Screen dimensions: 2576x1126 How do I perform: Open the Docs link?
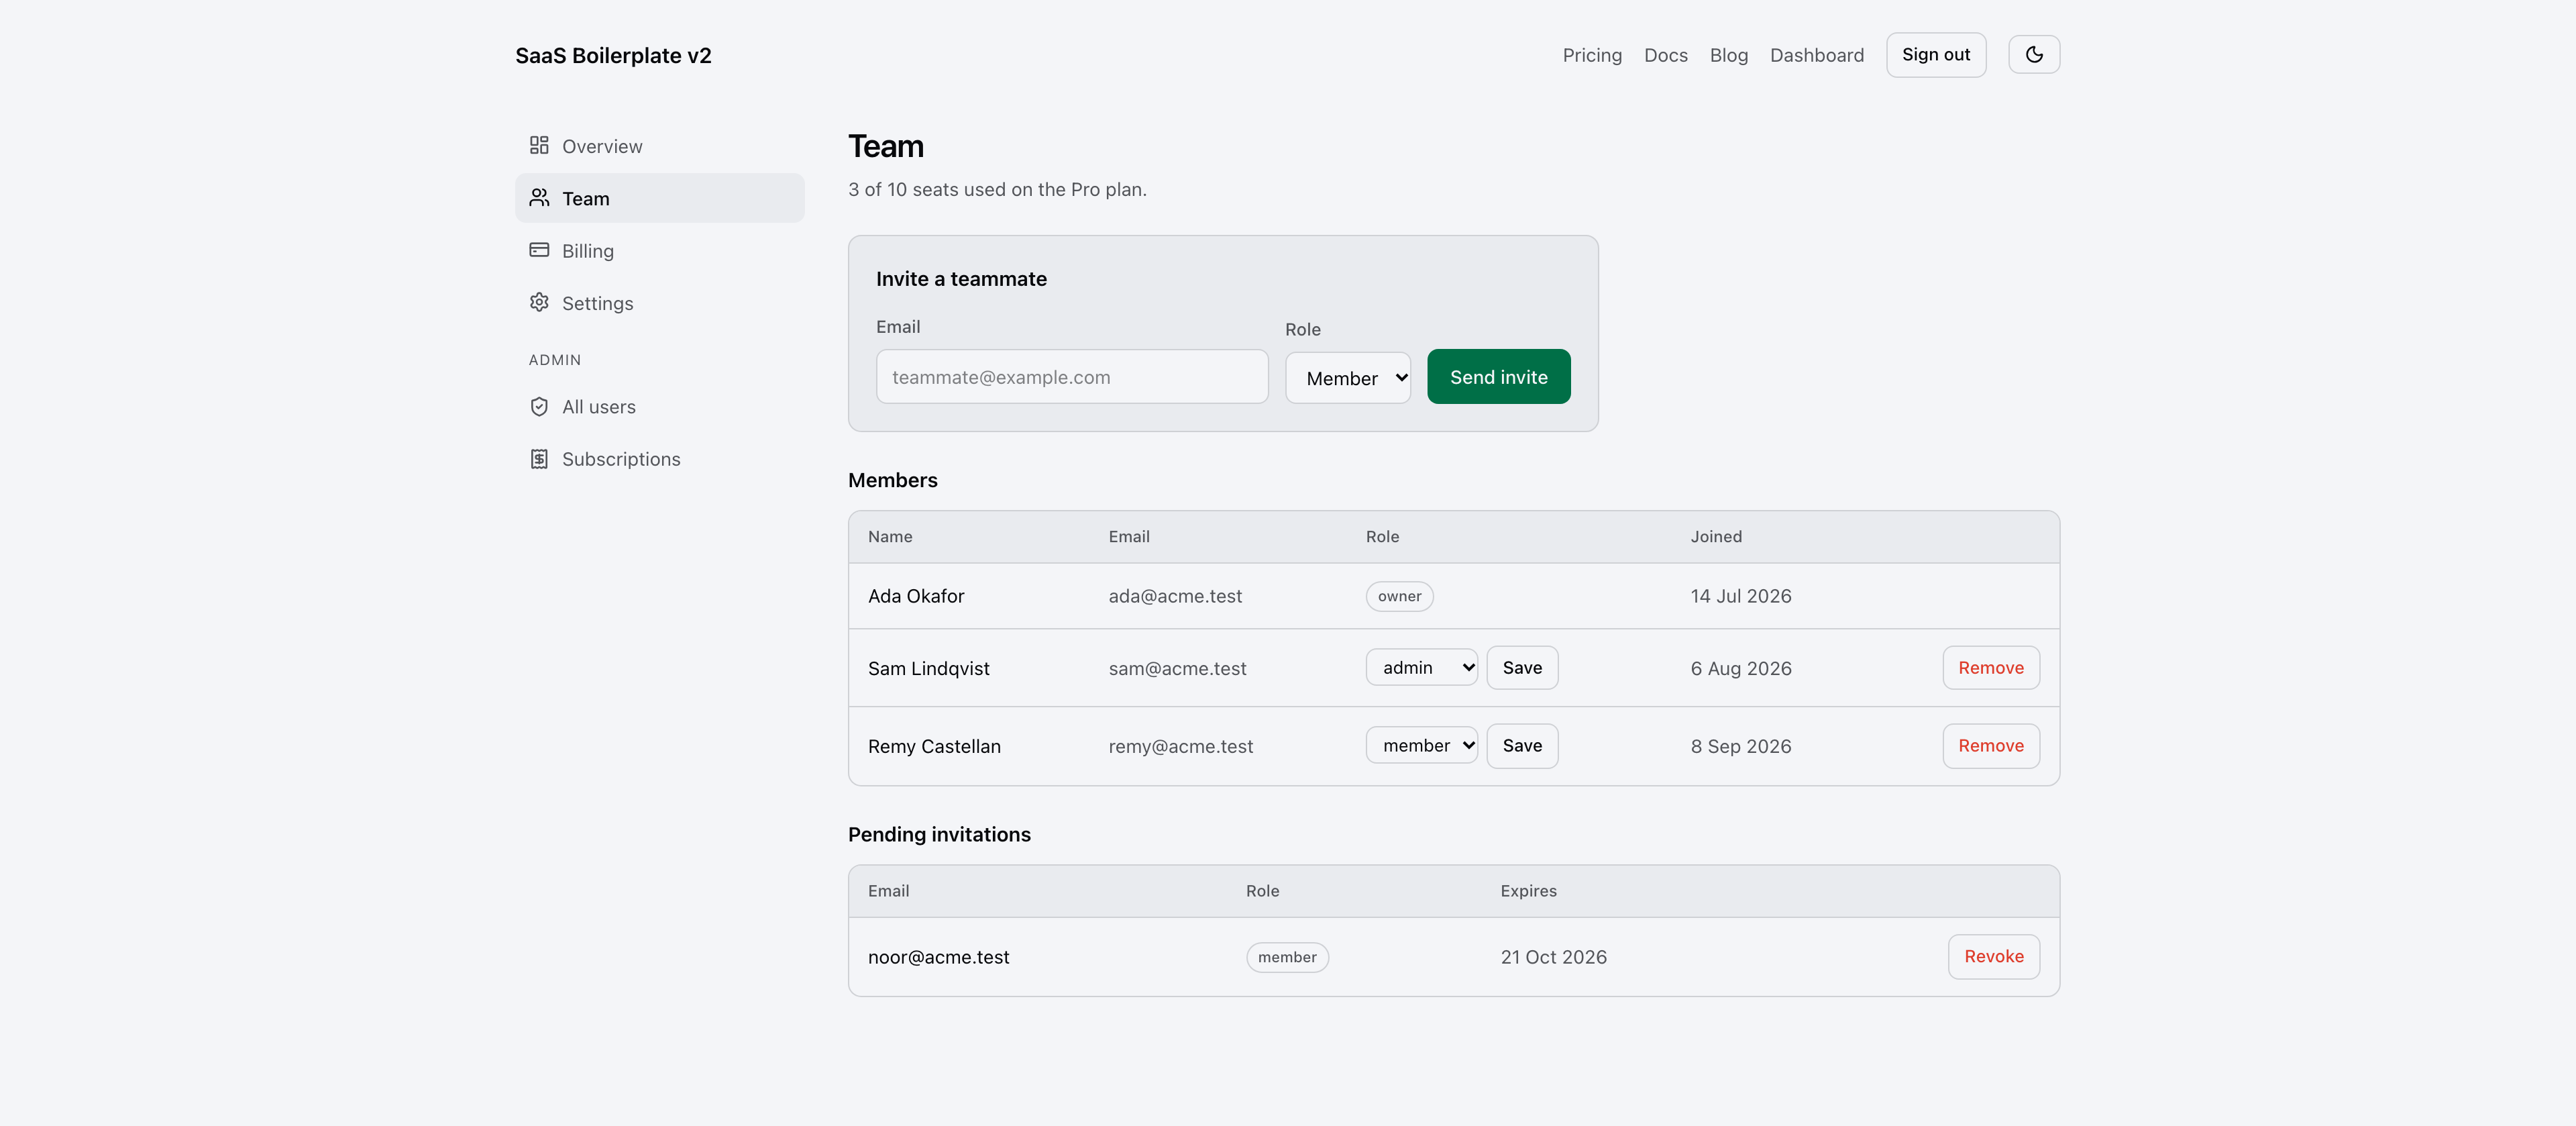coord(1666,55)
